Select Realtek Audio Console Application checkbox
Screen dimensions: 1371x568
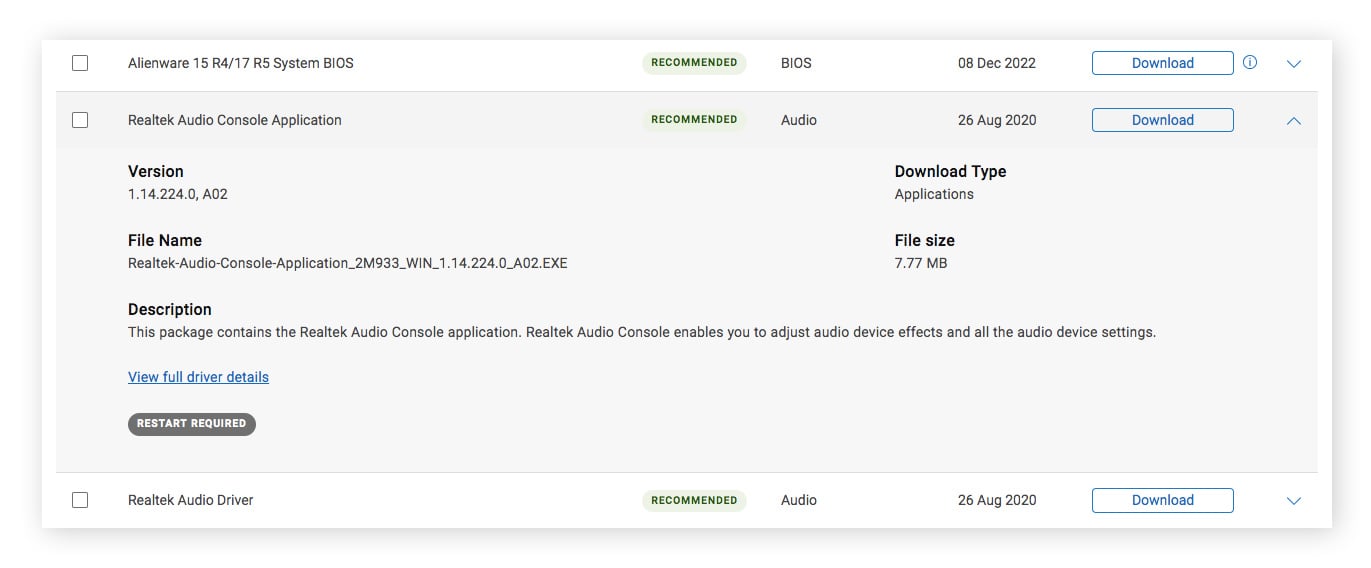pyautogui.click(x=80, y=120)
